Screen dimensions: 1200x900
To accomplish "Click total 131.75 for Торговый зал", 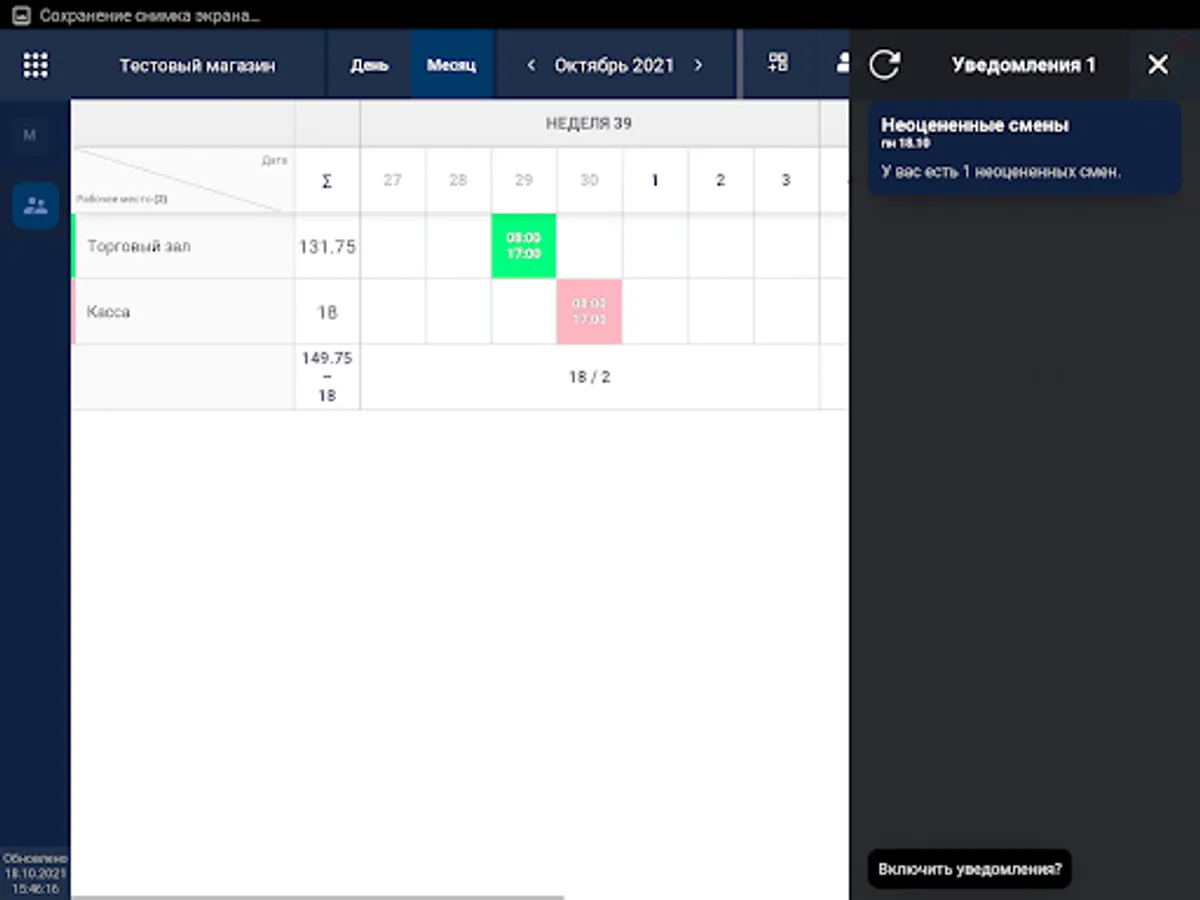I will 327,246.
